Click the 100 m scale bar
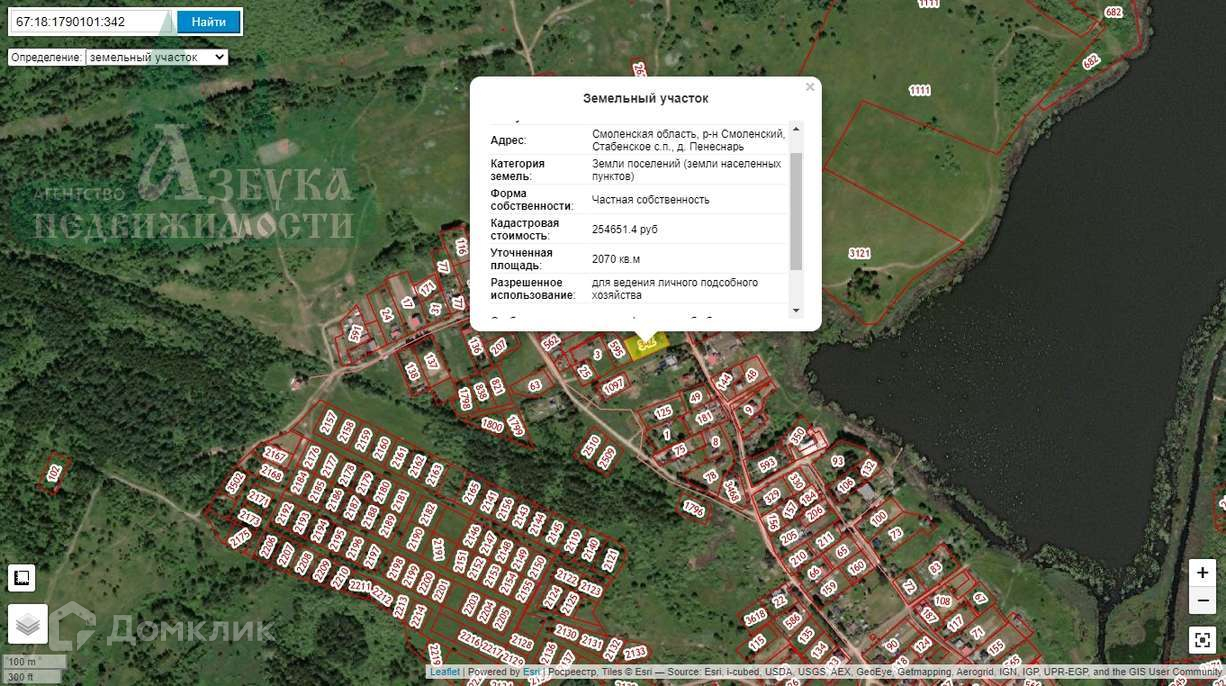Viewport: 1226px width, 686px height. [36, 662]
